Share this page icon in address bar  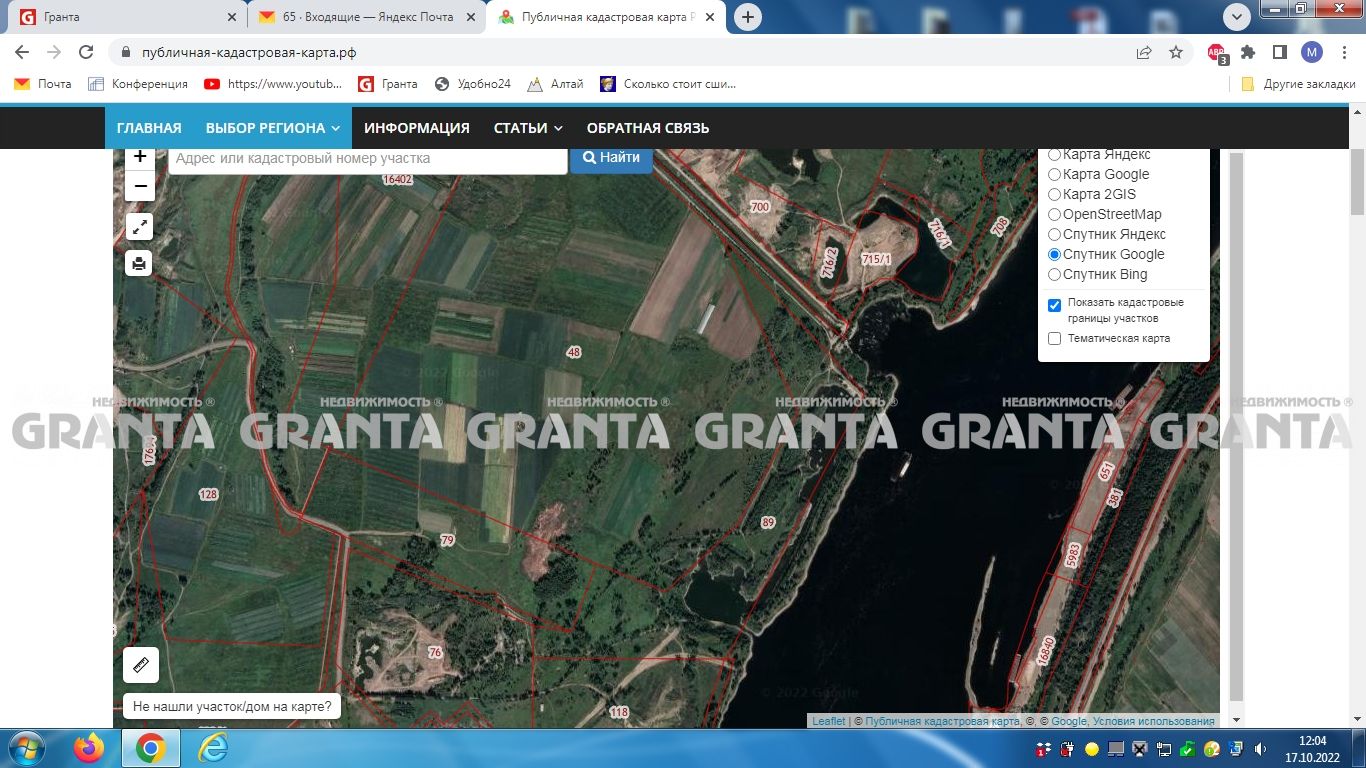(1144, 52)
